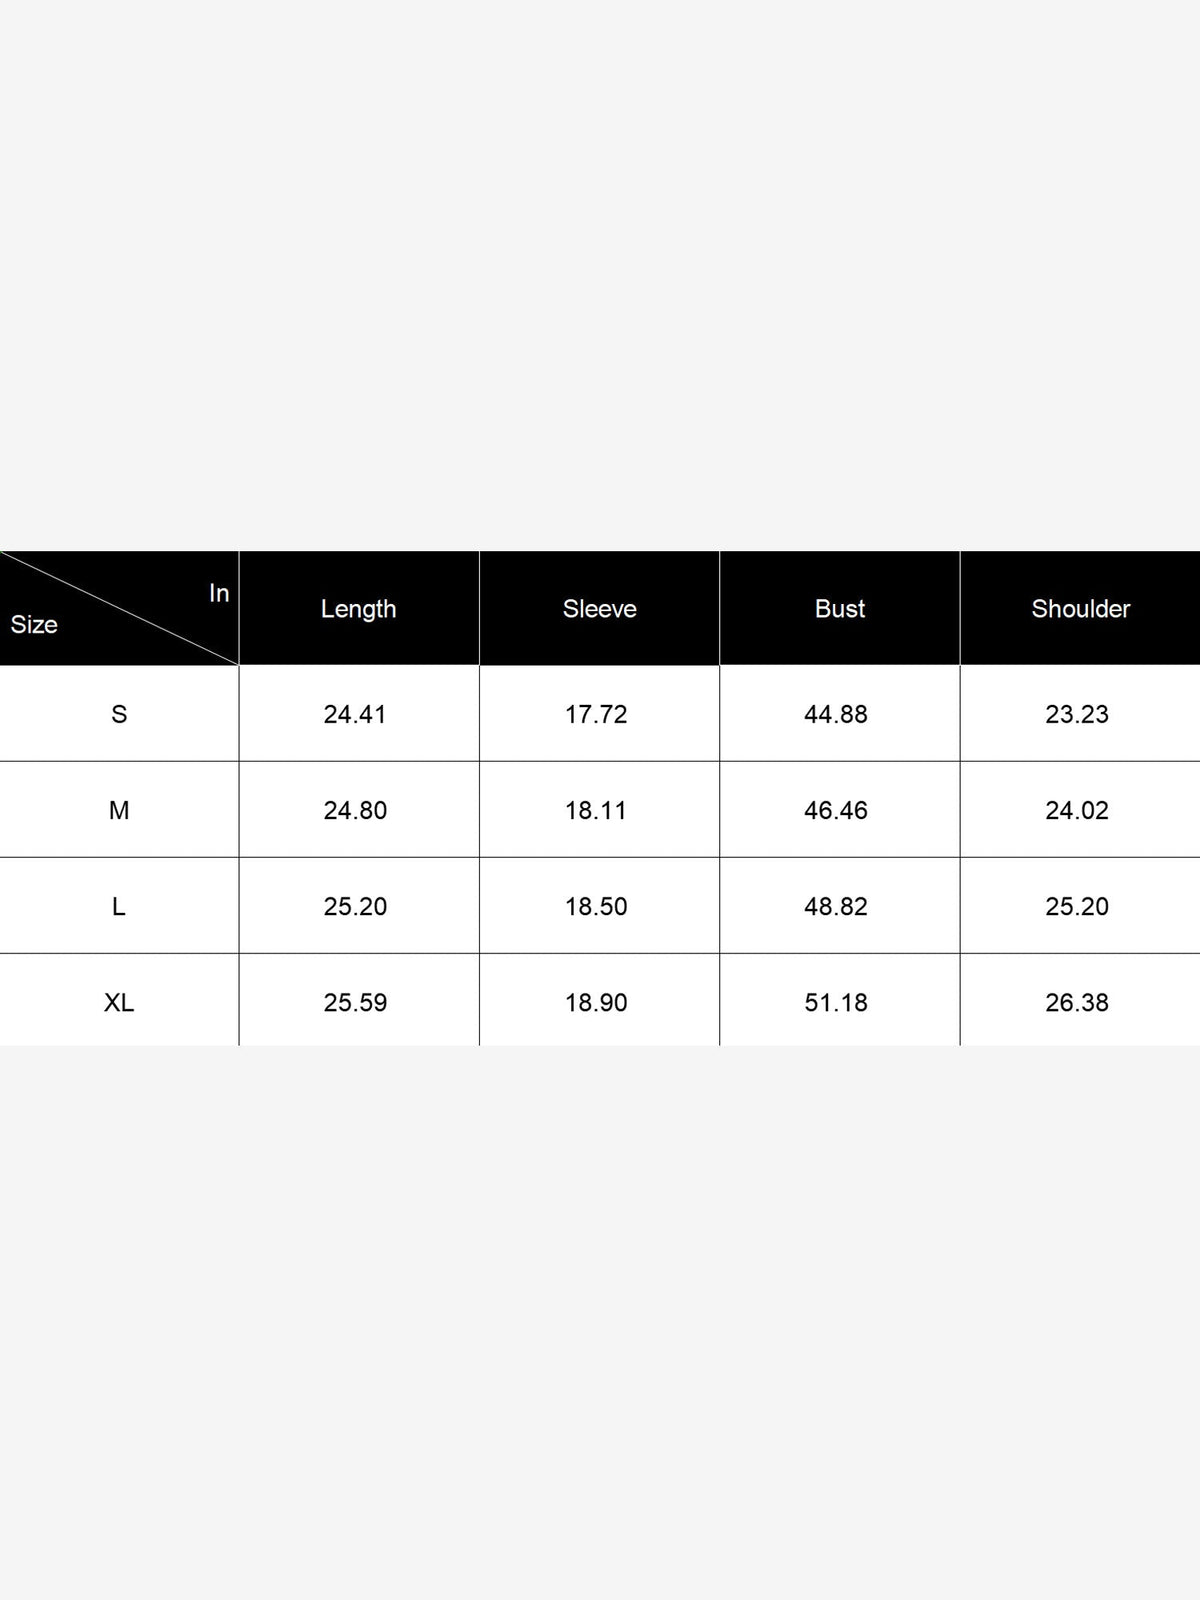Select the L size row label
The height and width of the screenshot is (1600, 1200).
(x=119, y=906)
